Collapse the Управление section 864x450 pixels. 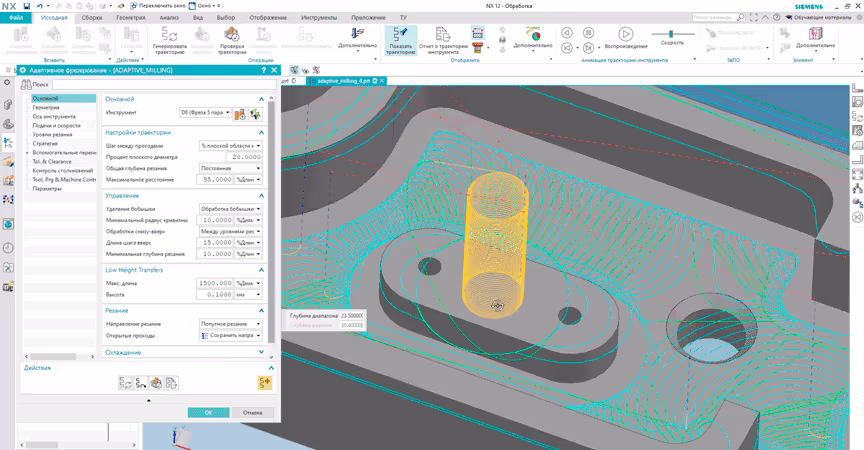261,196
